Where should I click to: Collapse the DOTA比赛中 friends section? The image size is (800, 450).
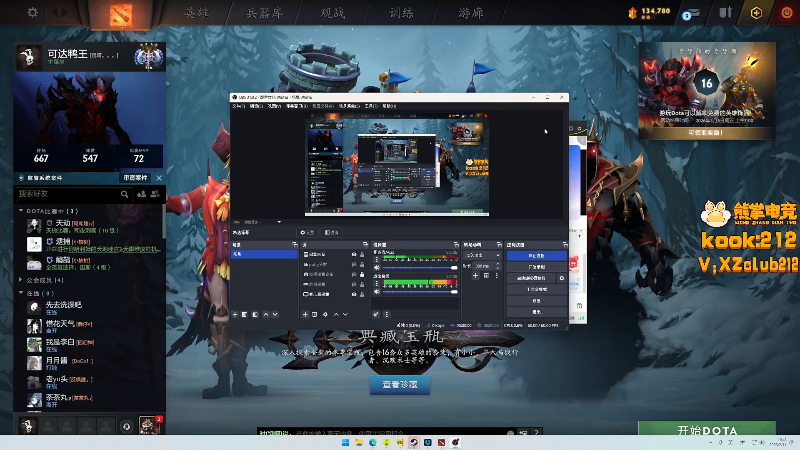click(x=21, y=210)
